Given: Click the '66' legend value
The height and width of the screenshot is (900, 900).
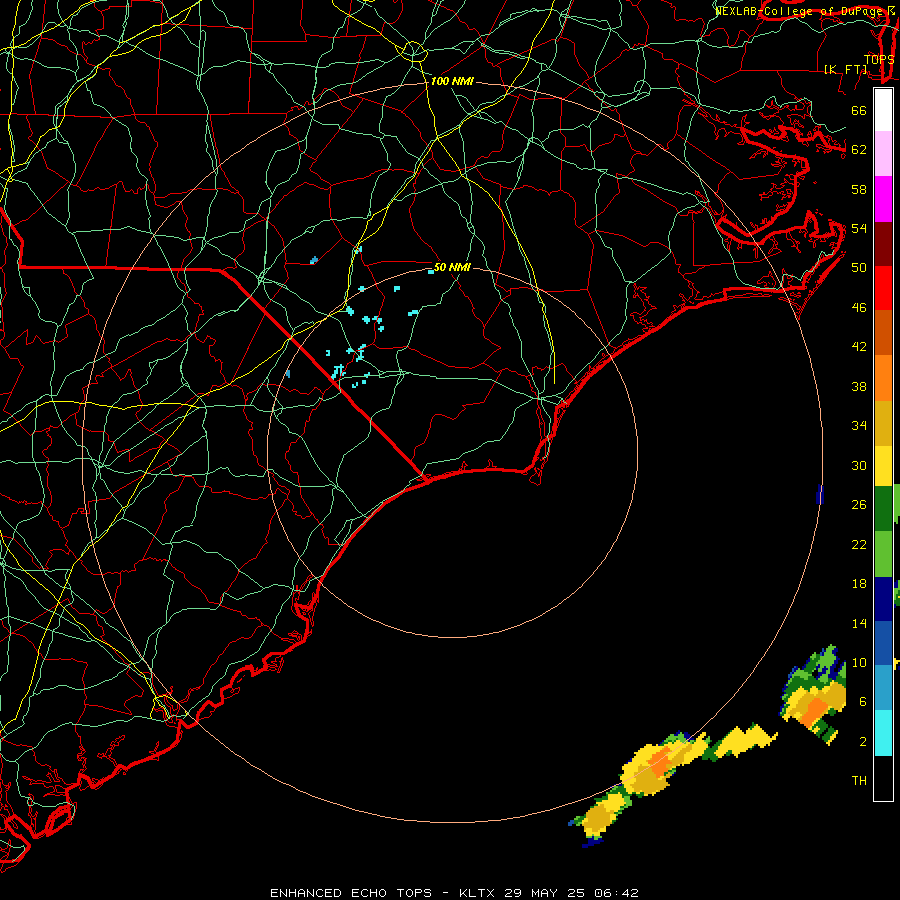Looking at the screenshot, I should point(859,110).
